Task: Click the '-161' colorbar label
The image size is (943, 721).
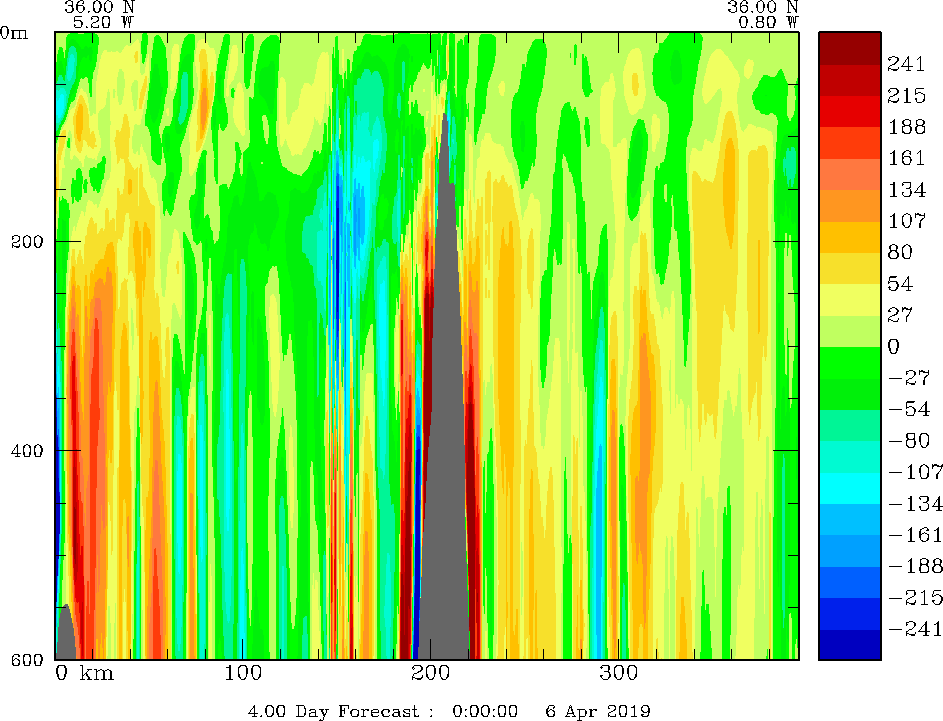Action: [915, 535]
